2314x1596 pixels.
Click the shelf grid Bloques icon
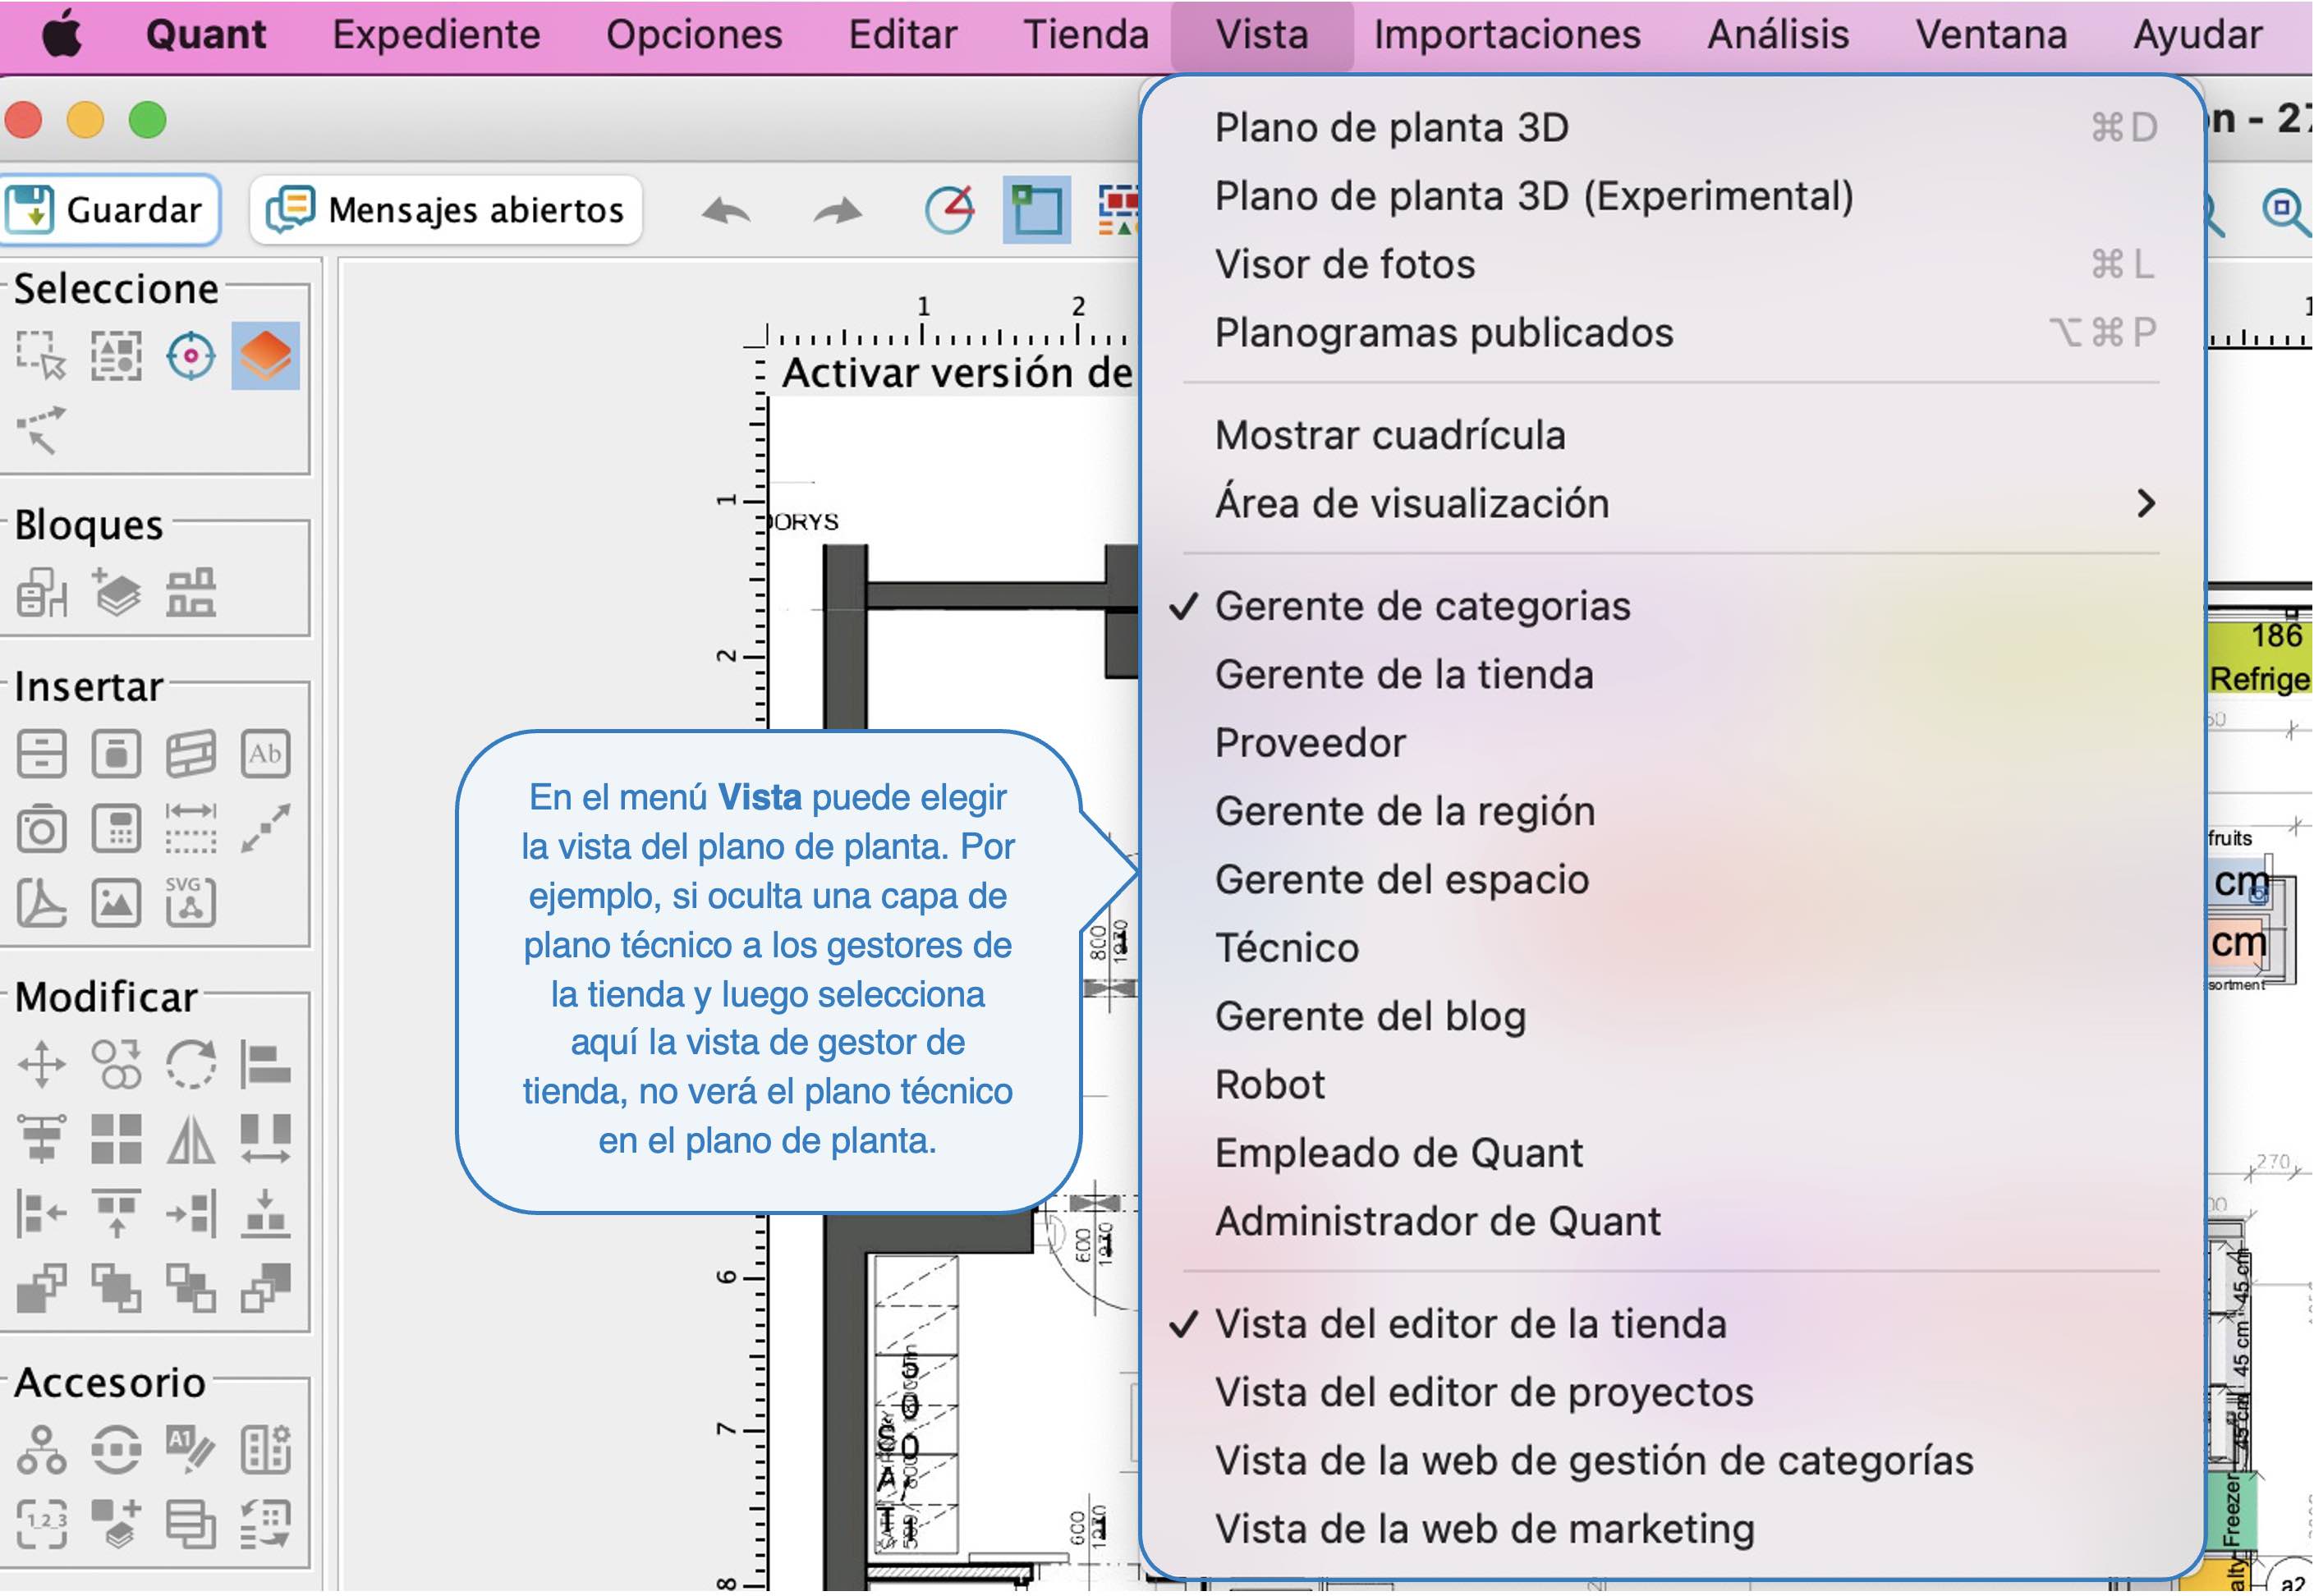191,593
